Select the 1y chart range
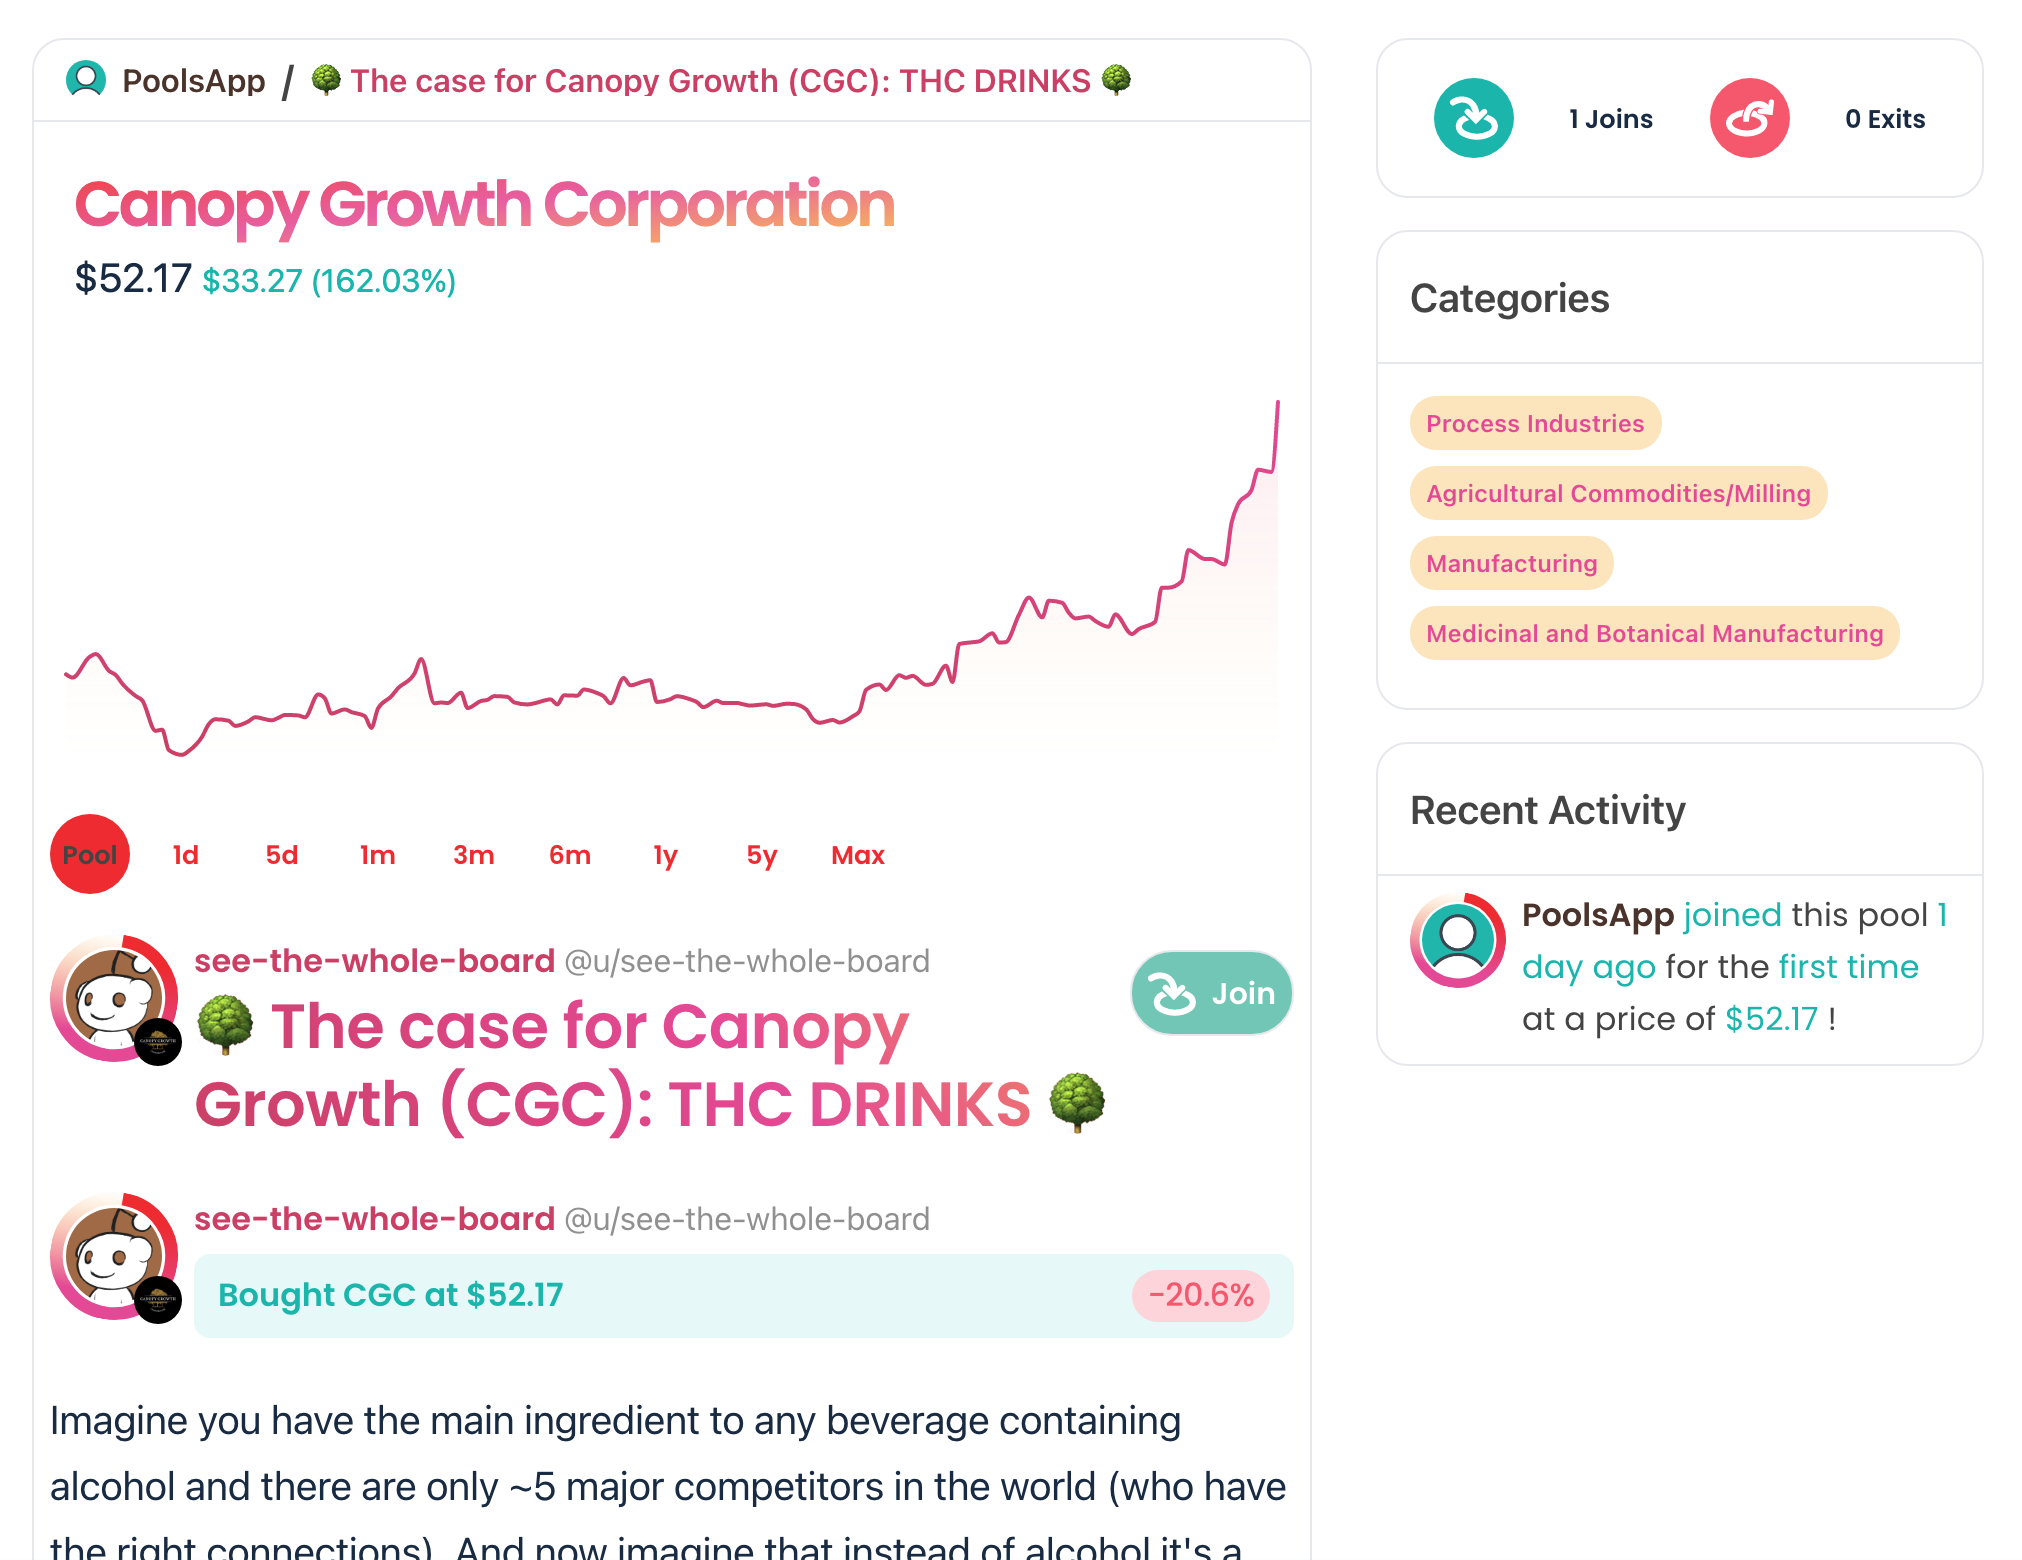This screenshot has width=2022, height=1560. tap(666, 855)
